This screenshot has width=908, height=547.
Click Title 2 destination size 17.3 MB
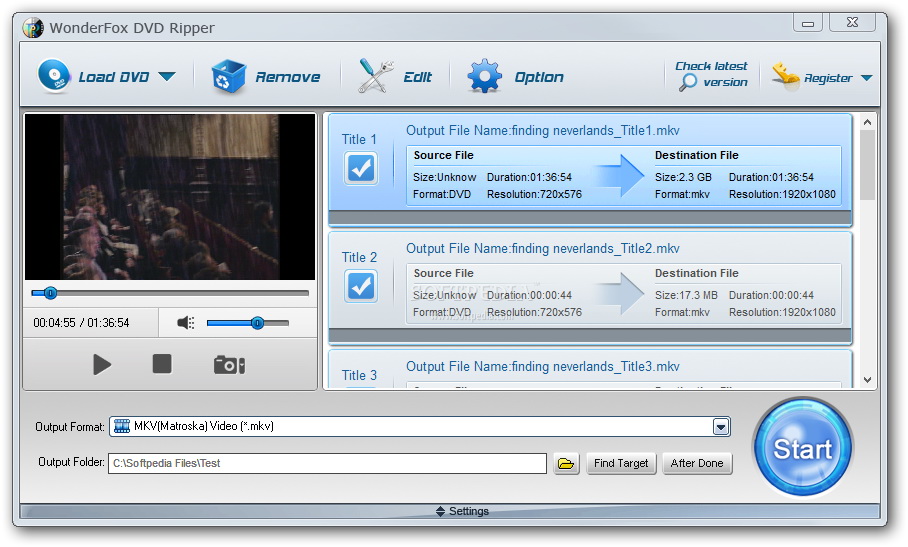point(686,295)
